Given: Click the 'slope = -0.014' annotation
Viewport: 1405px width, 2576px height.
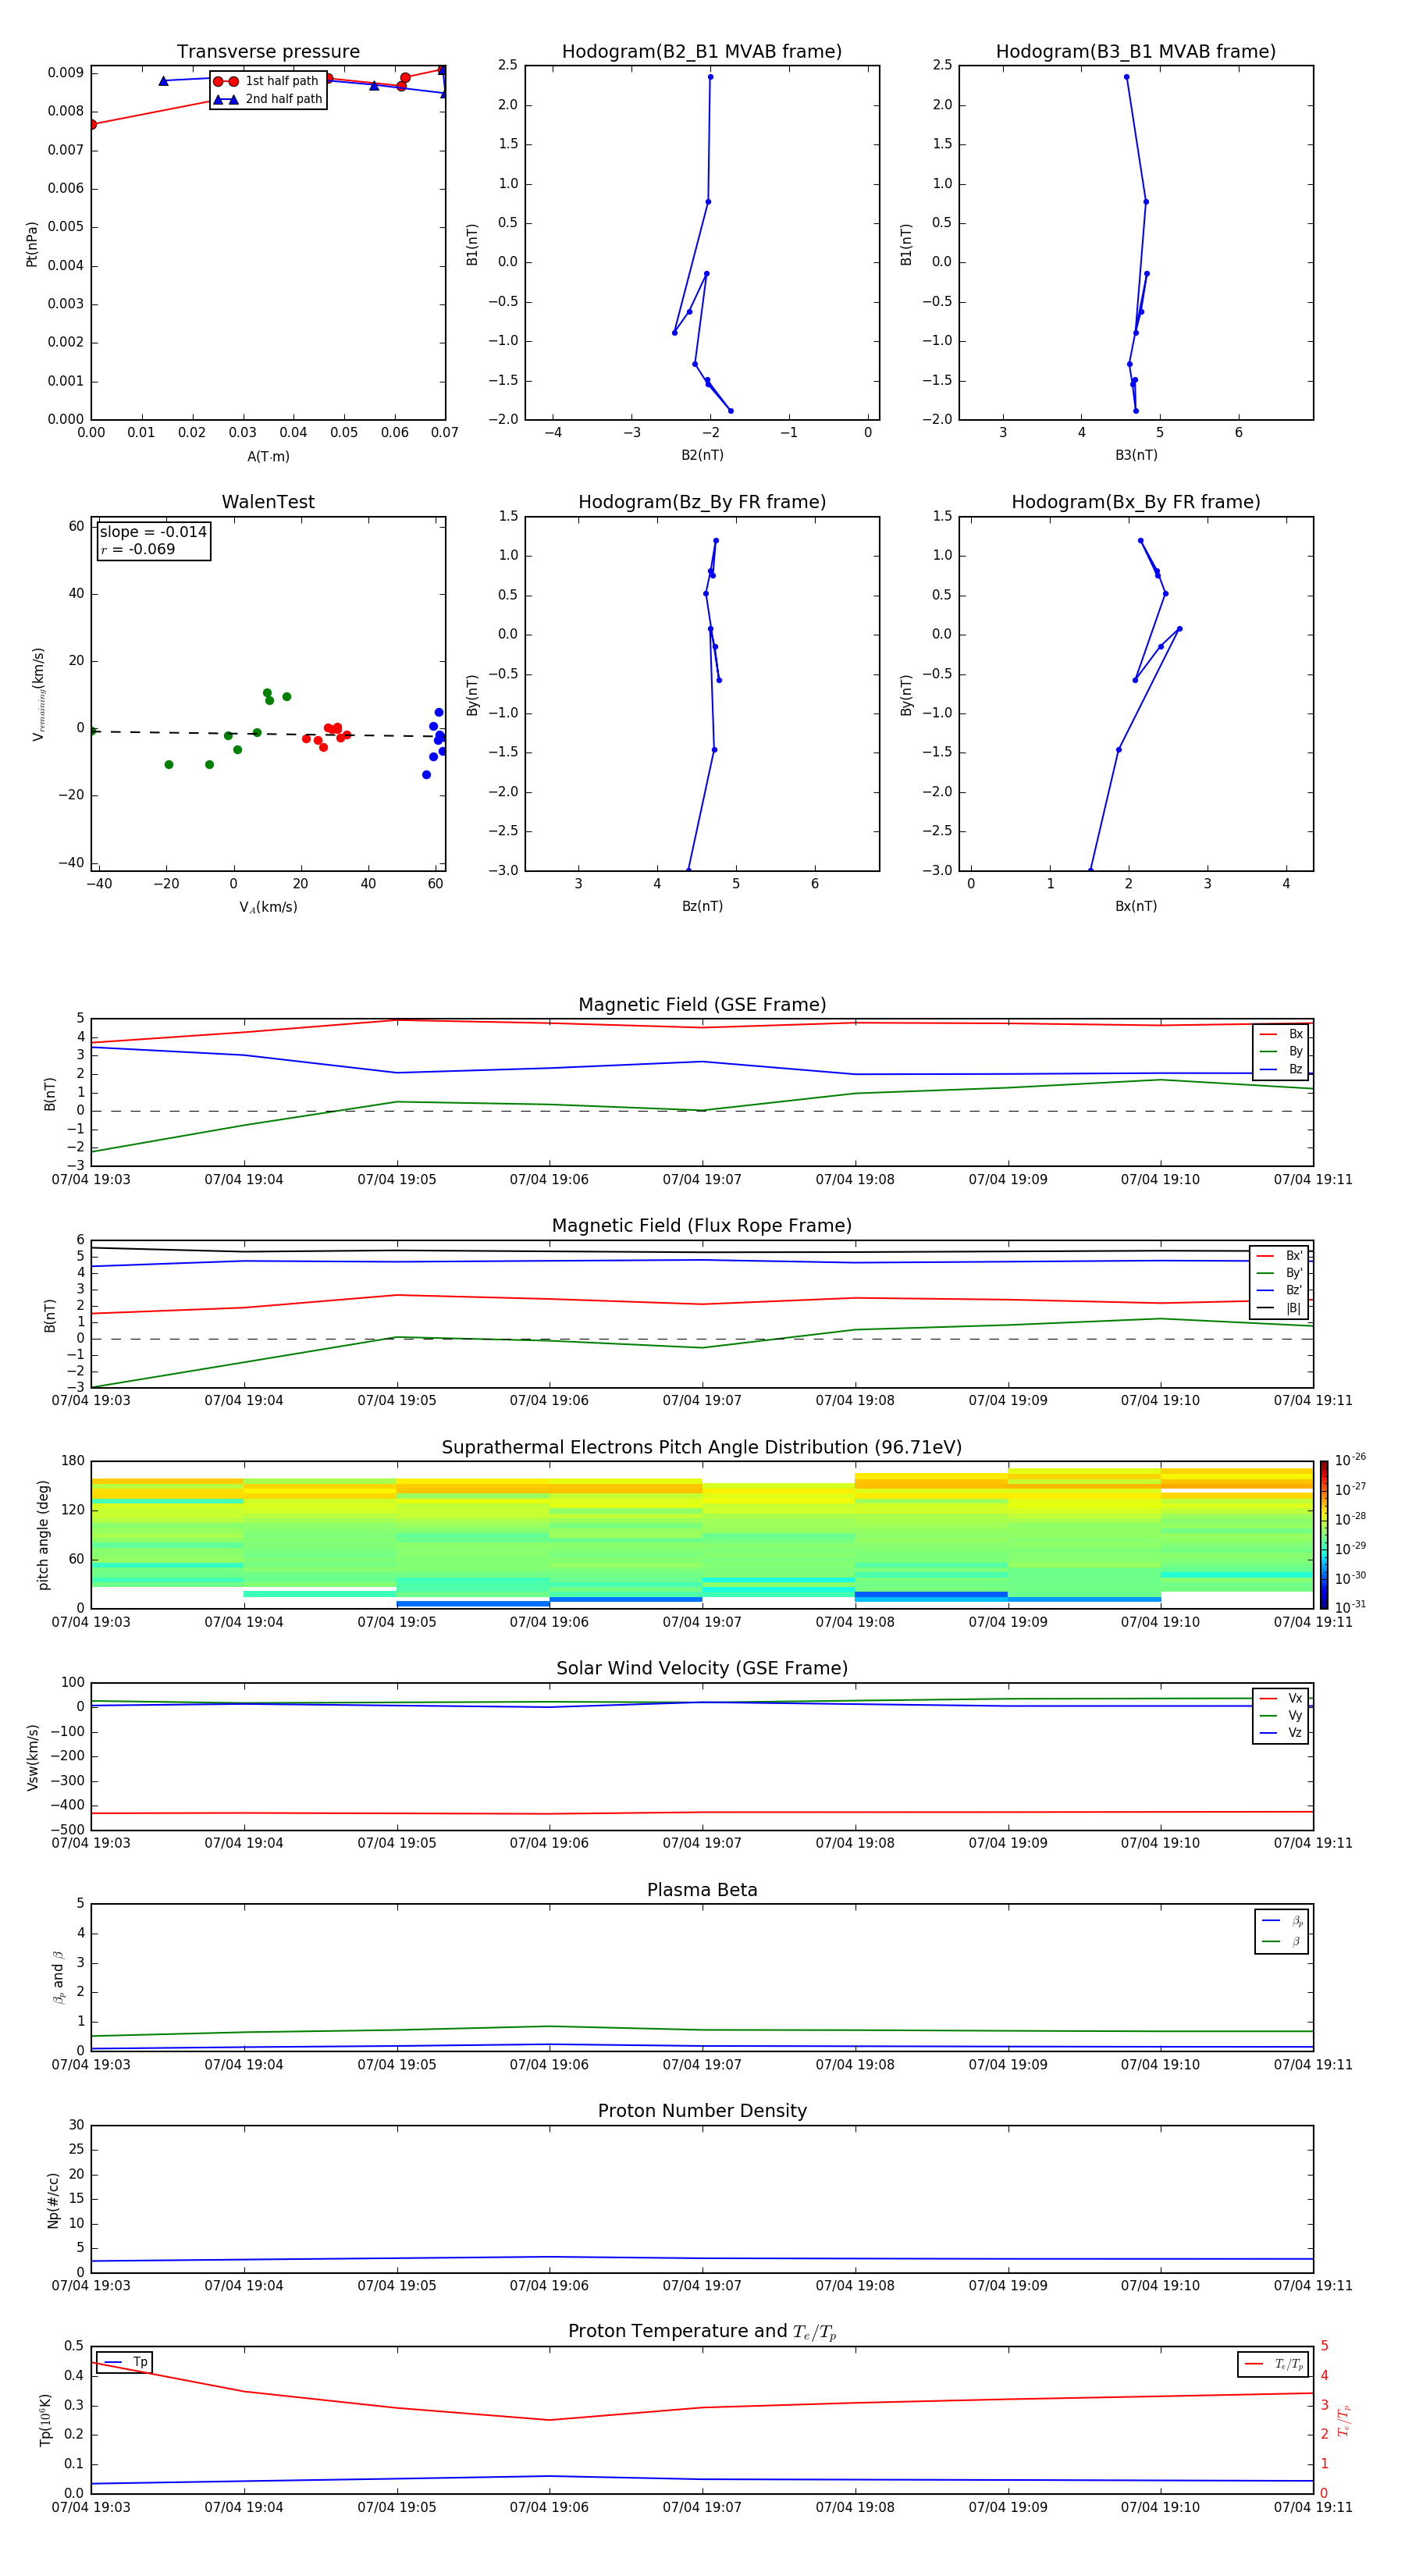Looking at the screenshot, I should tap(153, 532).
